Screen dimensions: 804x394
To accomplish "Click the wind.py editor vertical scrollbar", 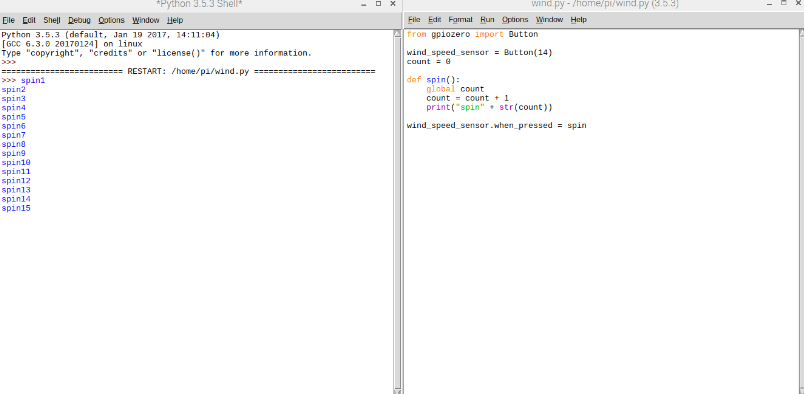I will coord(802,211).
